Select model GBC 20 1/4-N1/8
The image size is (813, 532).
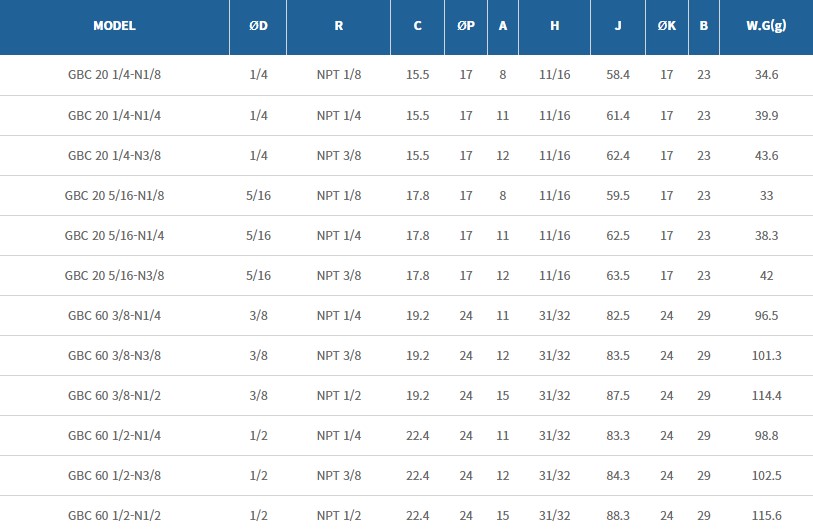(x=114, y=75)
